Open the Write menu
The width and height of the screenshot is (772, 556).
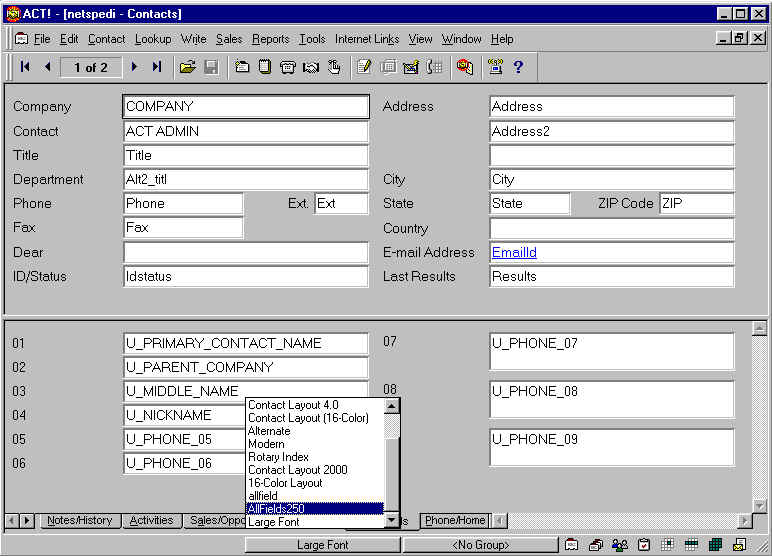tap(193, 39)
